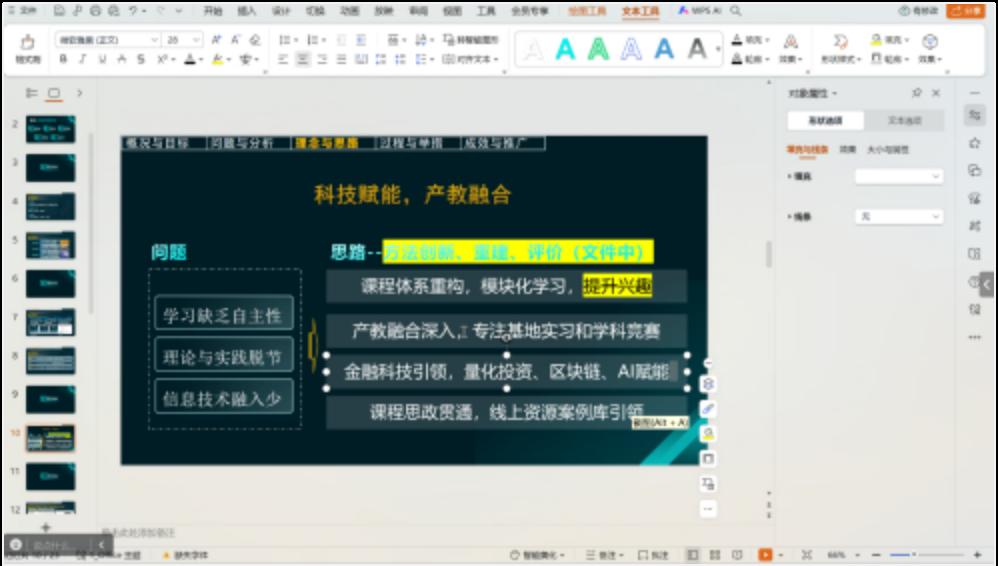Select the green WordArt A style
Image resolution: width=998 pixels, height=566 pixels.
pyautogui.click(x=599, y=49)
